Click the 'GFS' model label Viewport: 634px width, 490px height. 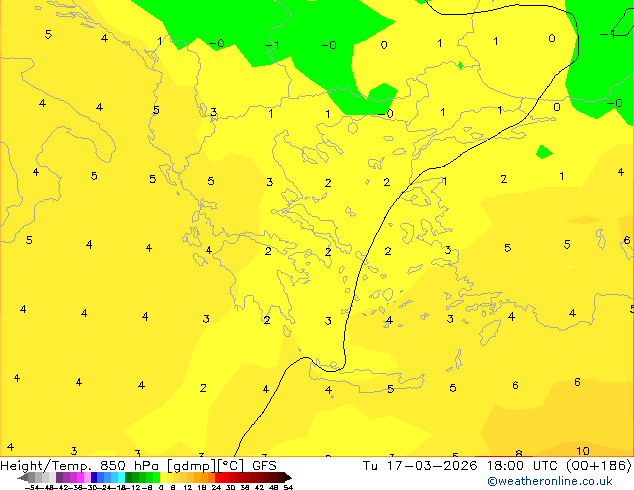coord(264,466)
